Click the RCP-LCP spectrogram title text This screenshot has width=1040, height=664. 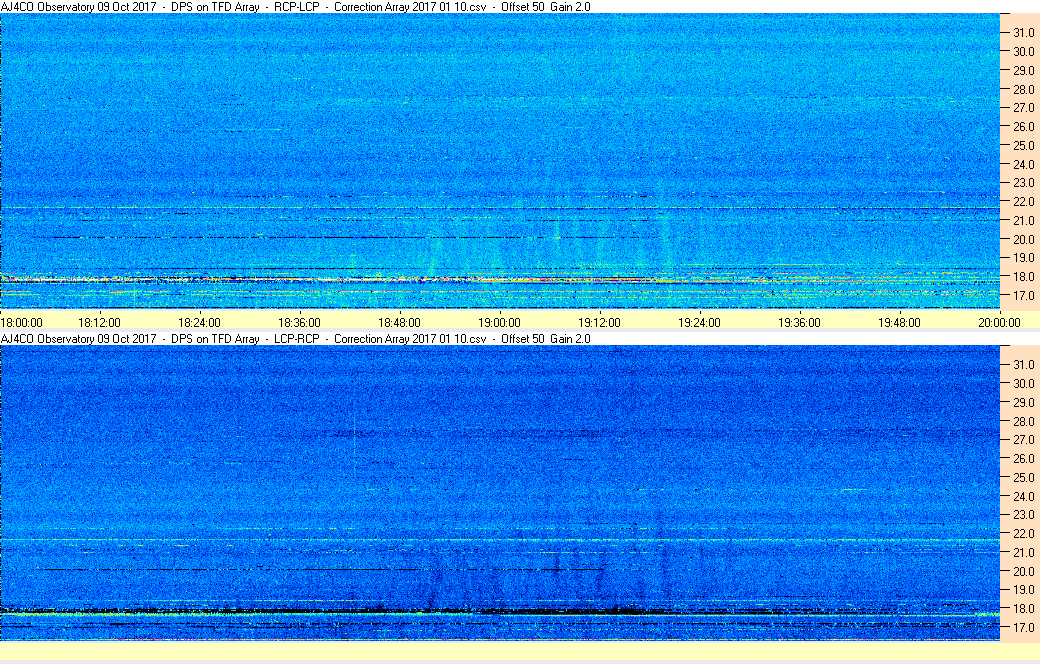coord(296,7)
